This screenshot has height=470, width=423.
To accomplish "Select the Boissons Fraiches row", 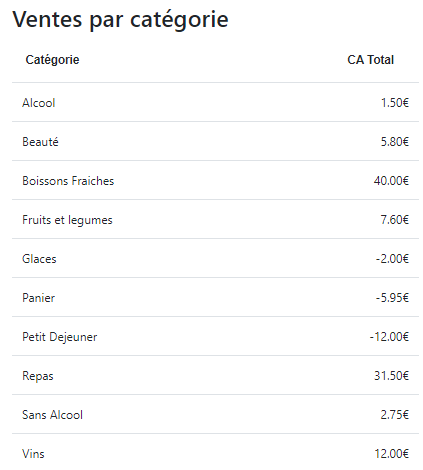I will coord(215,180).
